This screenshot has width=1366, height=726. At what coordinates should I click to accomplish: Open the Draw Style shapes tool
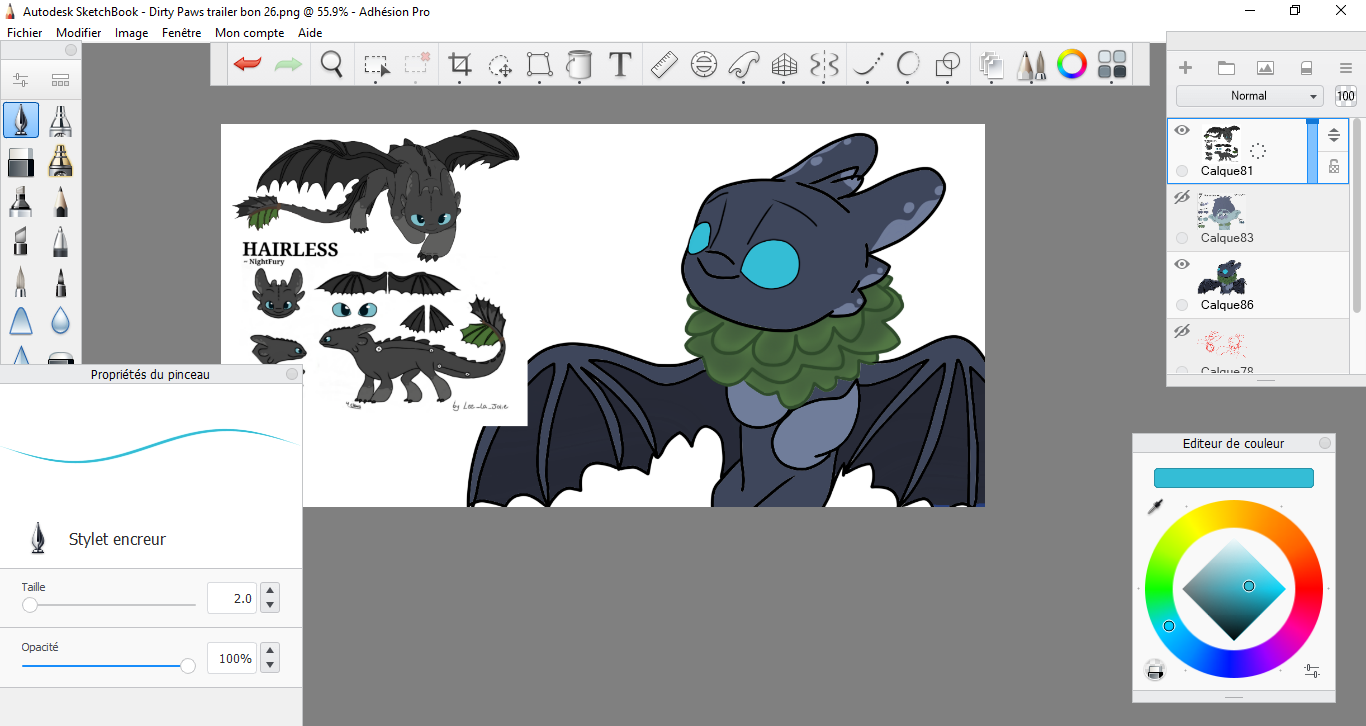coord(947,65)
